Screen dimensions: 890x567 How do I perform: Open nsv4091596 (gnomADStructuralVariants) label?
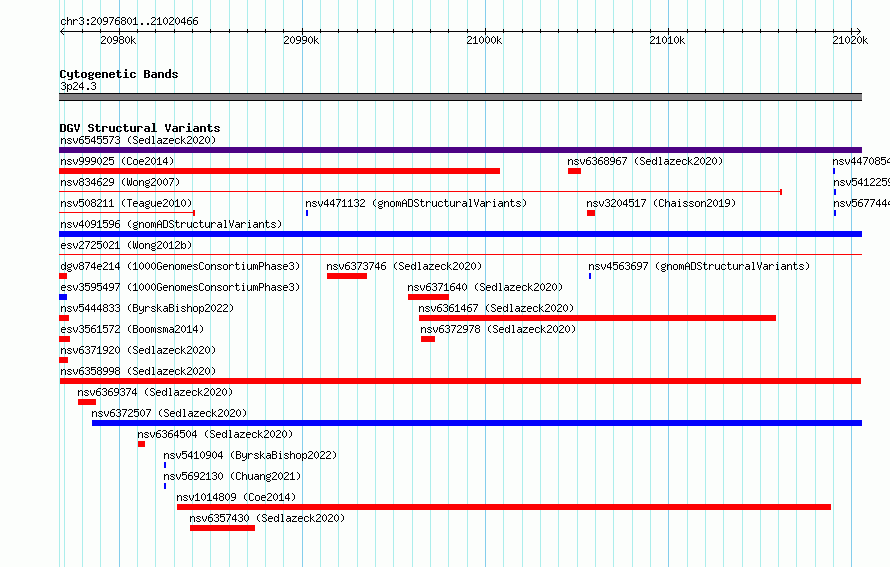(x=171, y=224)
